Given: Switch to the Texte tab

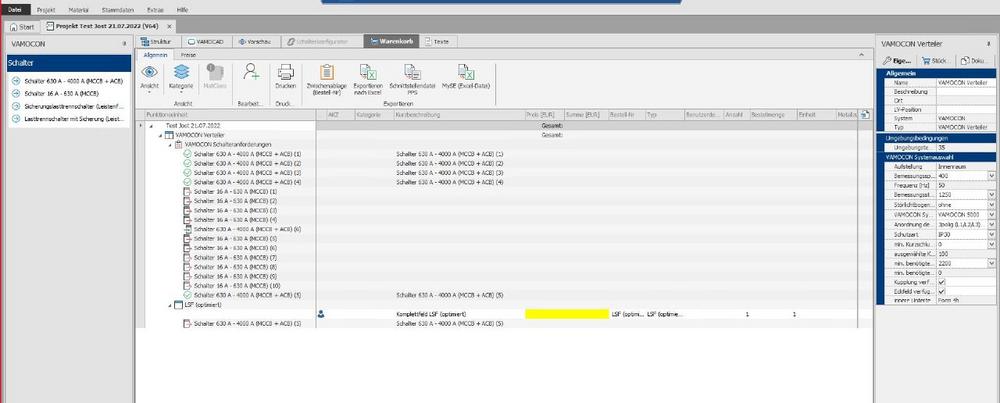Looking at the screenshot, I should pos(438,41).
